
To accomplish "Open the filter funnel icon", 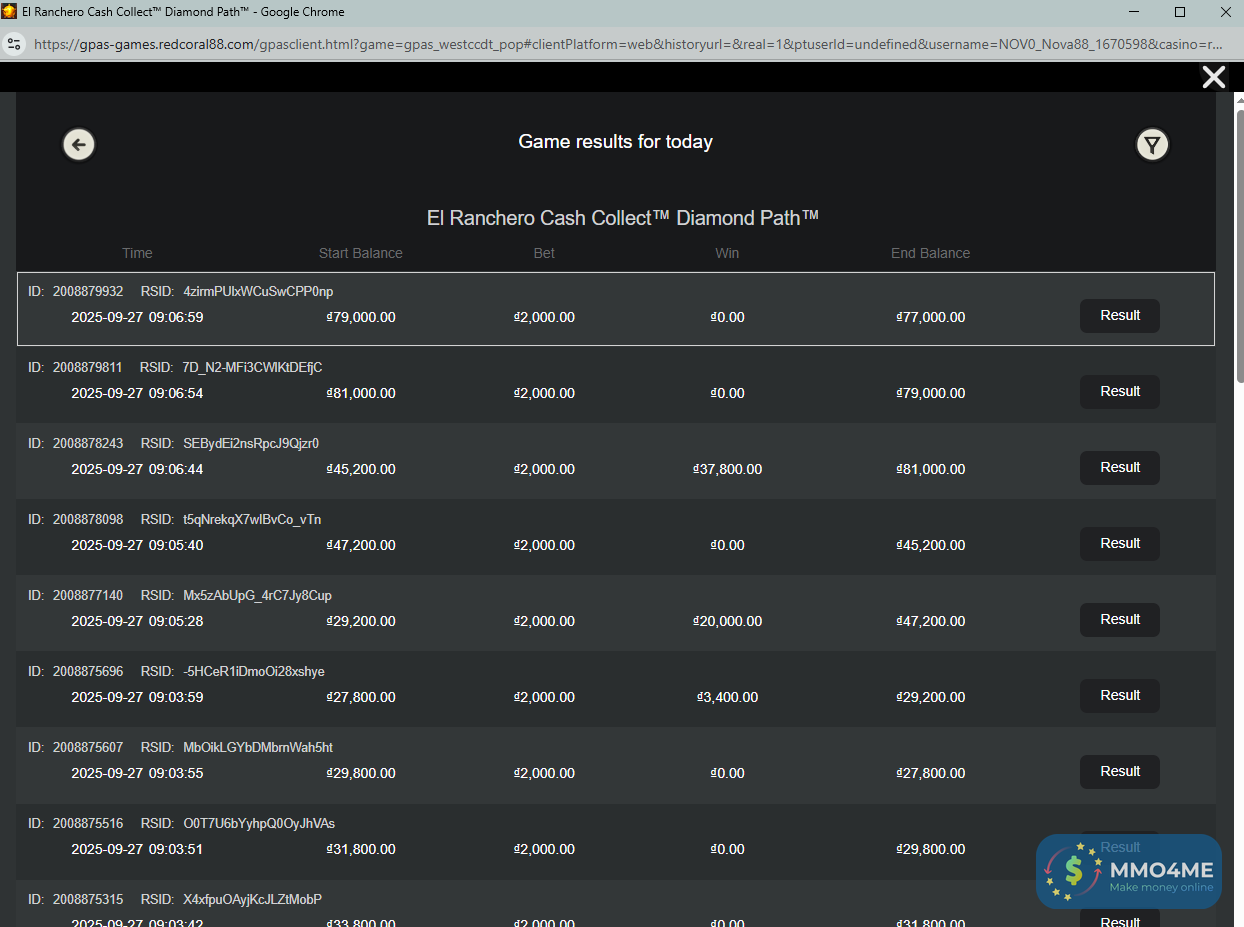I will pos(1152,145).
